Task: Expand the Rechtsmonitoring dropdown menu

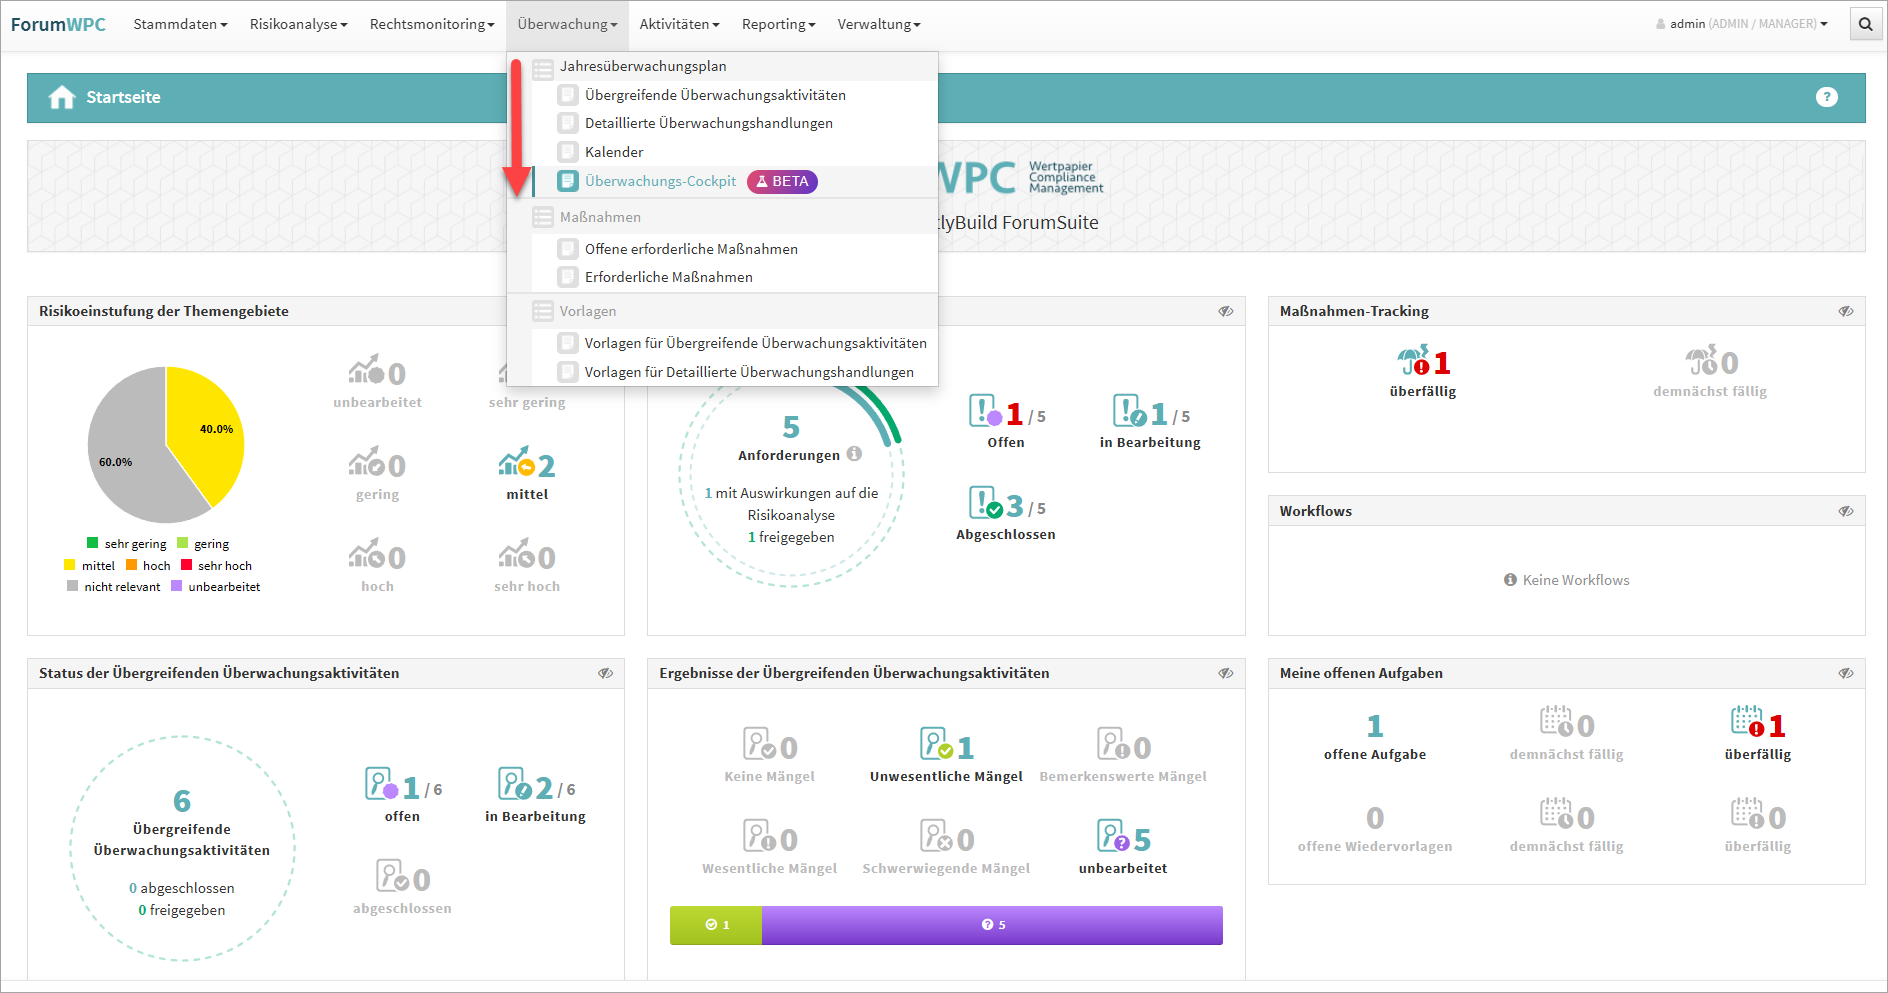Action: [432, 24]
